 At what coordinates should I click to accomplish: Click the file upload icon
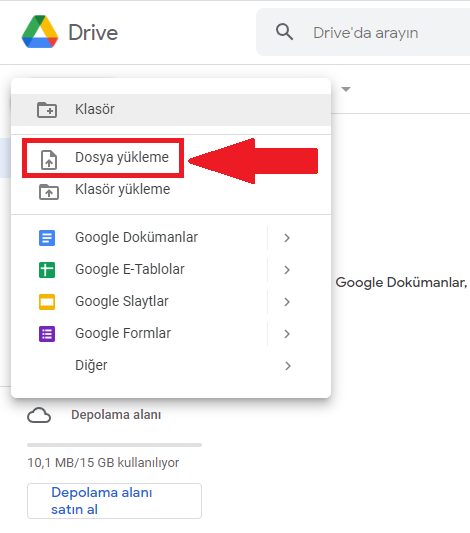click(49, 159)
